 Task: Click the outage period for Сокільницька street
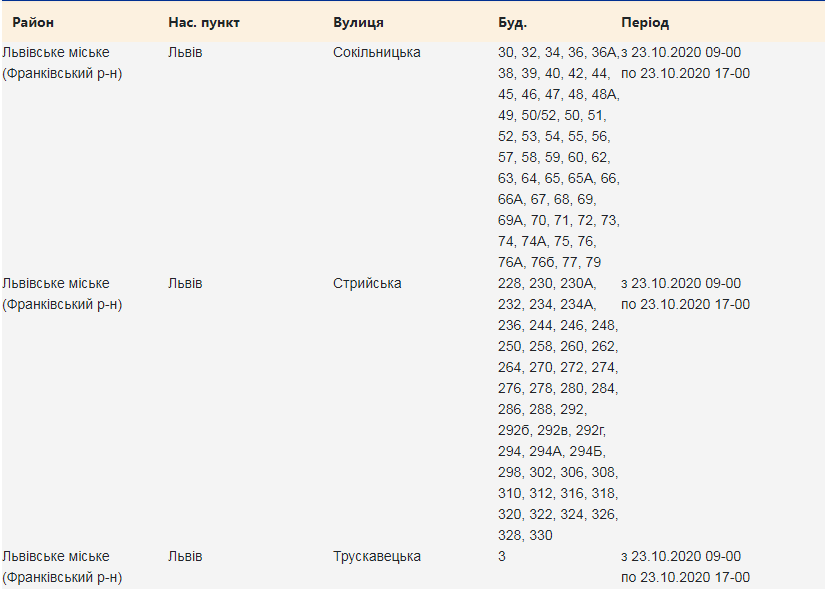click(685, 62)
